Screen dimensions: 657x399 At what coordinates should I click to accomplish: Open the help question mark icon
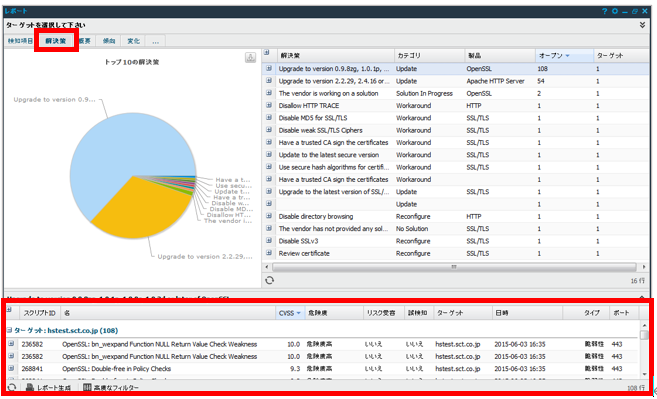coord(604,11)
